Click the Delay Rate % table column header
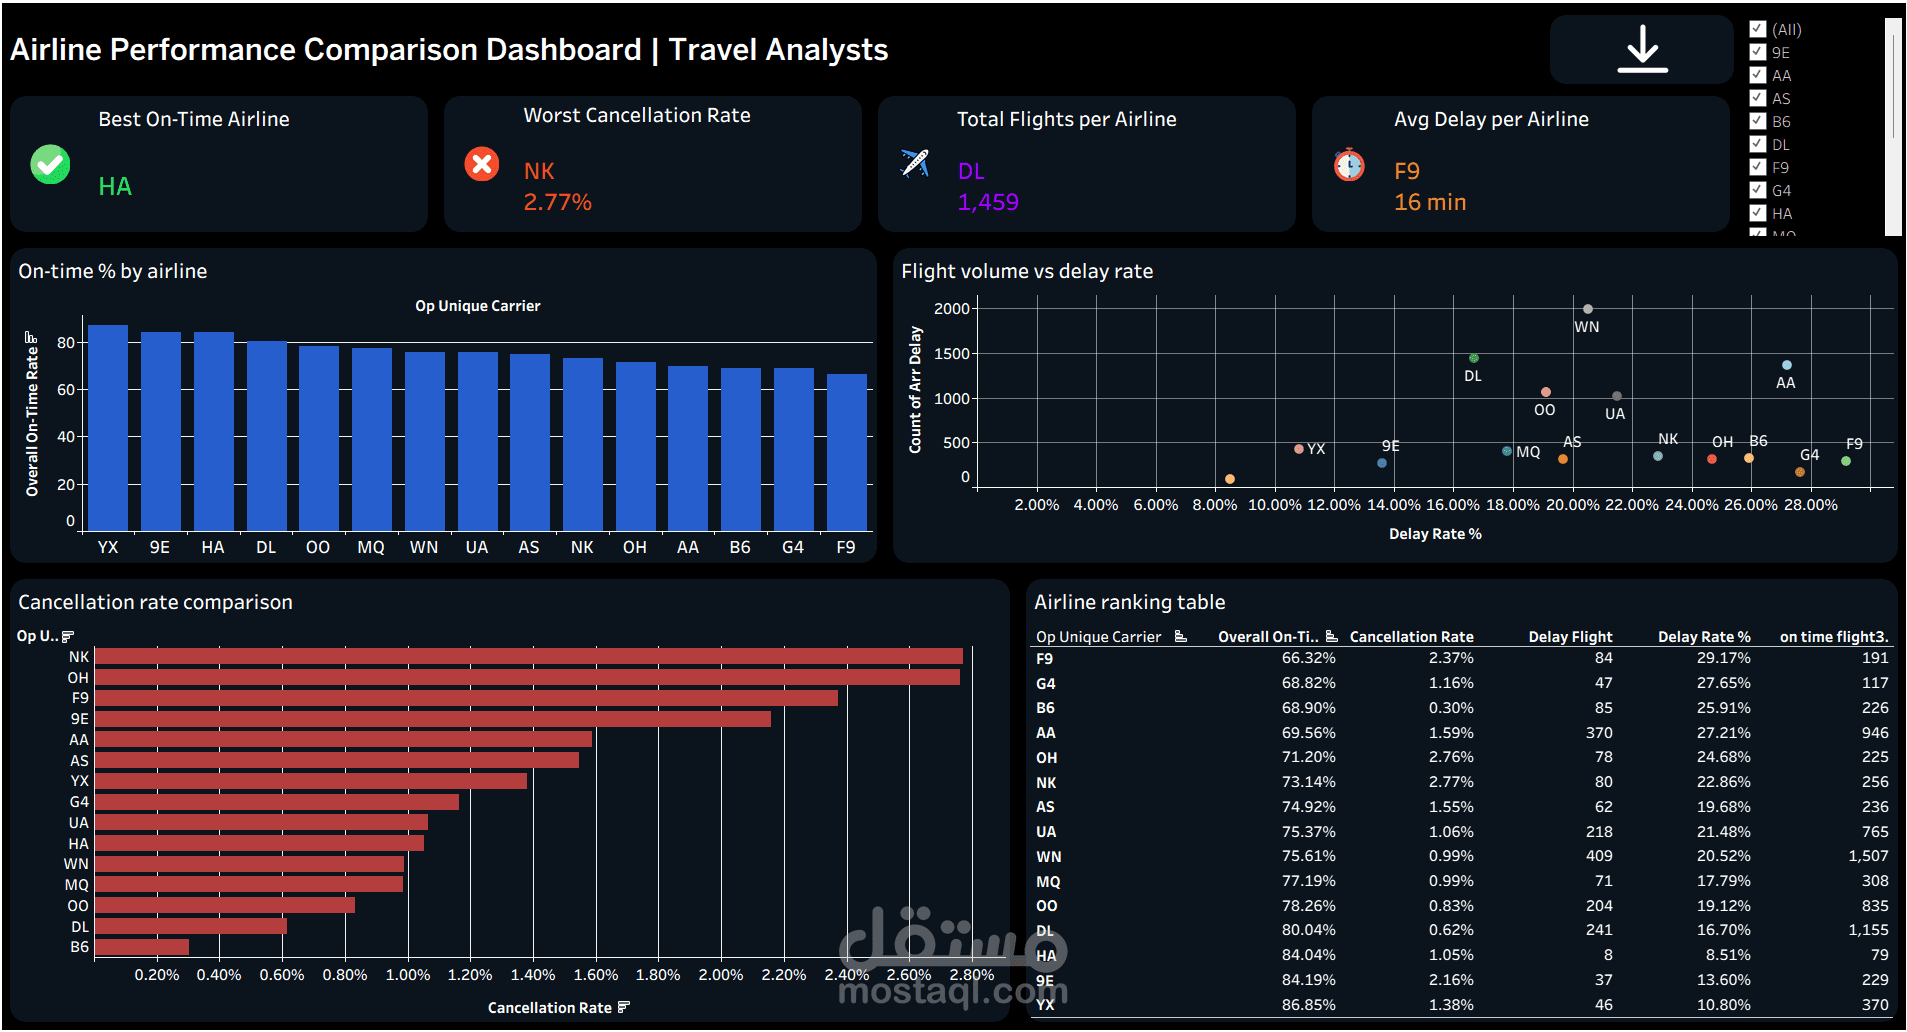Image resolution: width=1907 pixels, height=1032 pixels. tap(1704, 637)
